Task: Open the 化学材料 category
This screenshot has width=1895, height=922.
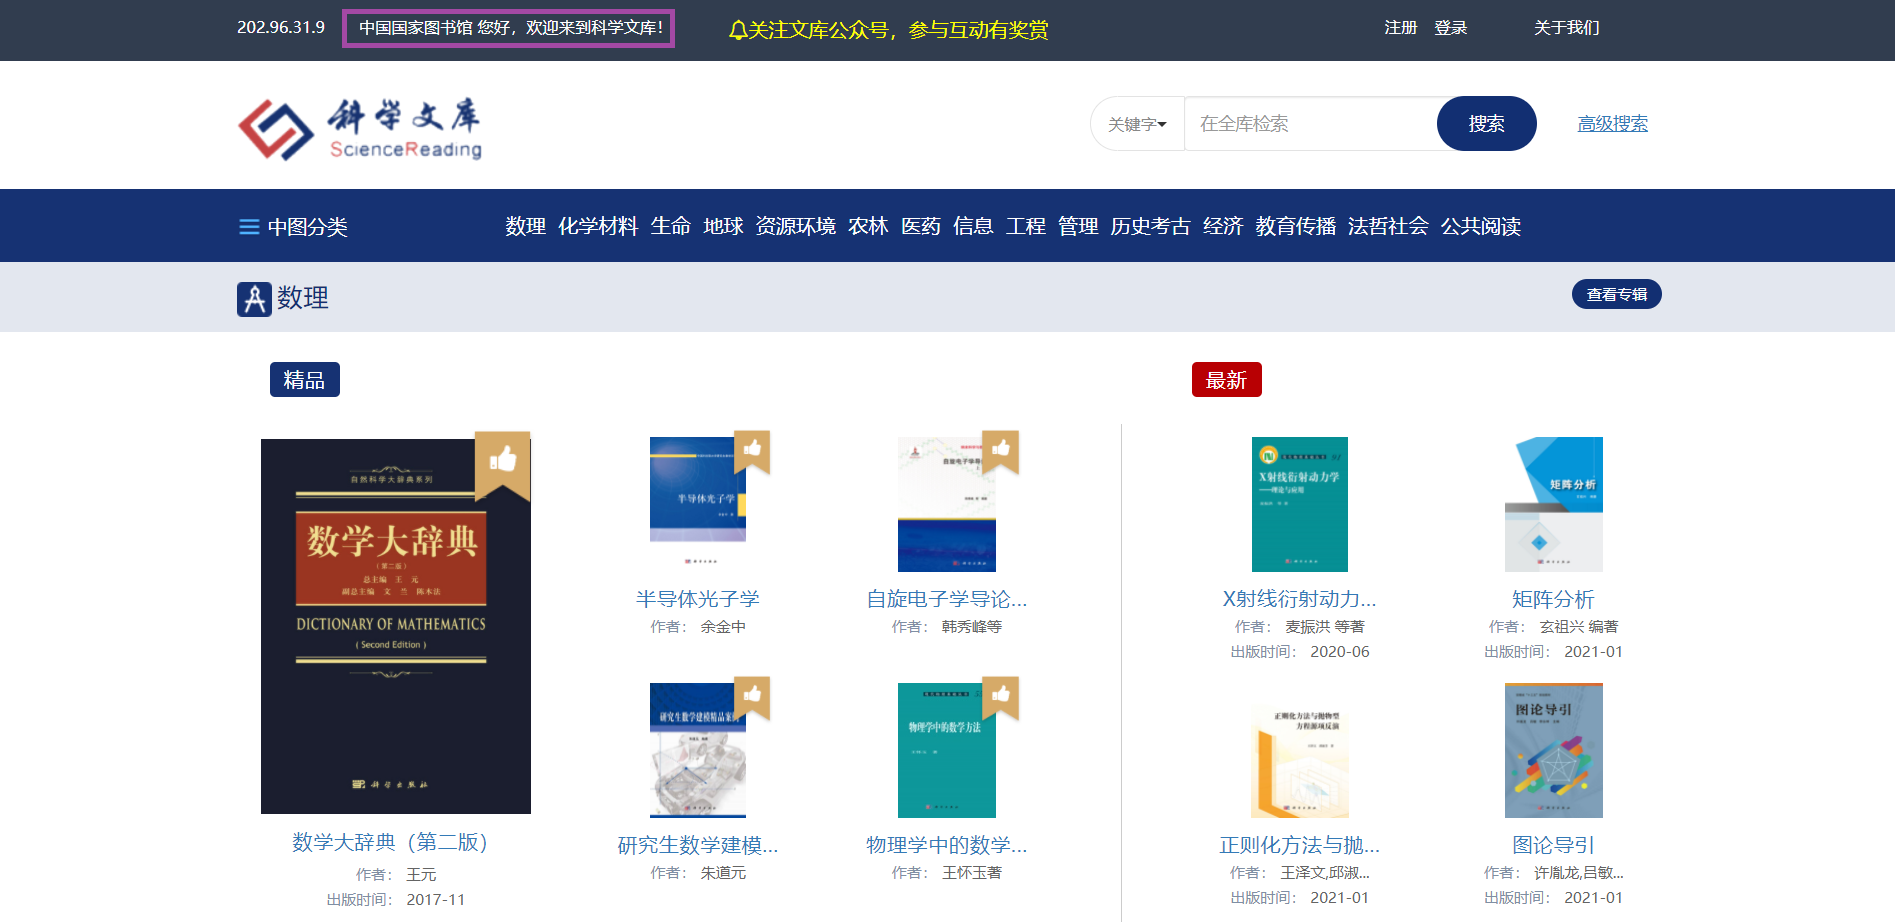Action: pyautogui.click(x=598, y=227)
